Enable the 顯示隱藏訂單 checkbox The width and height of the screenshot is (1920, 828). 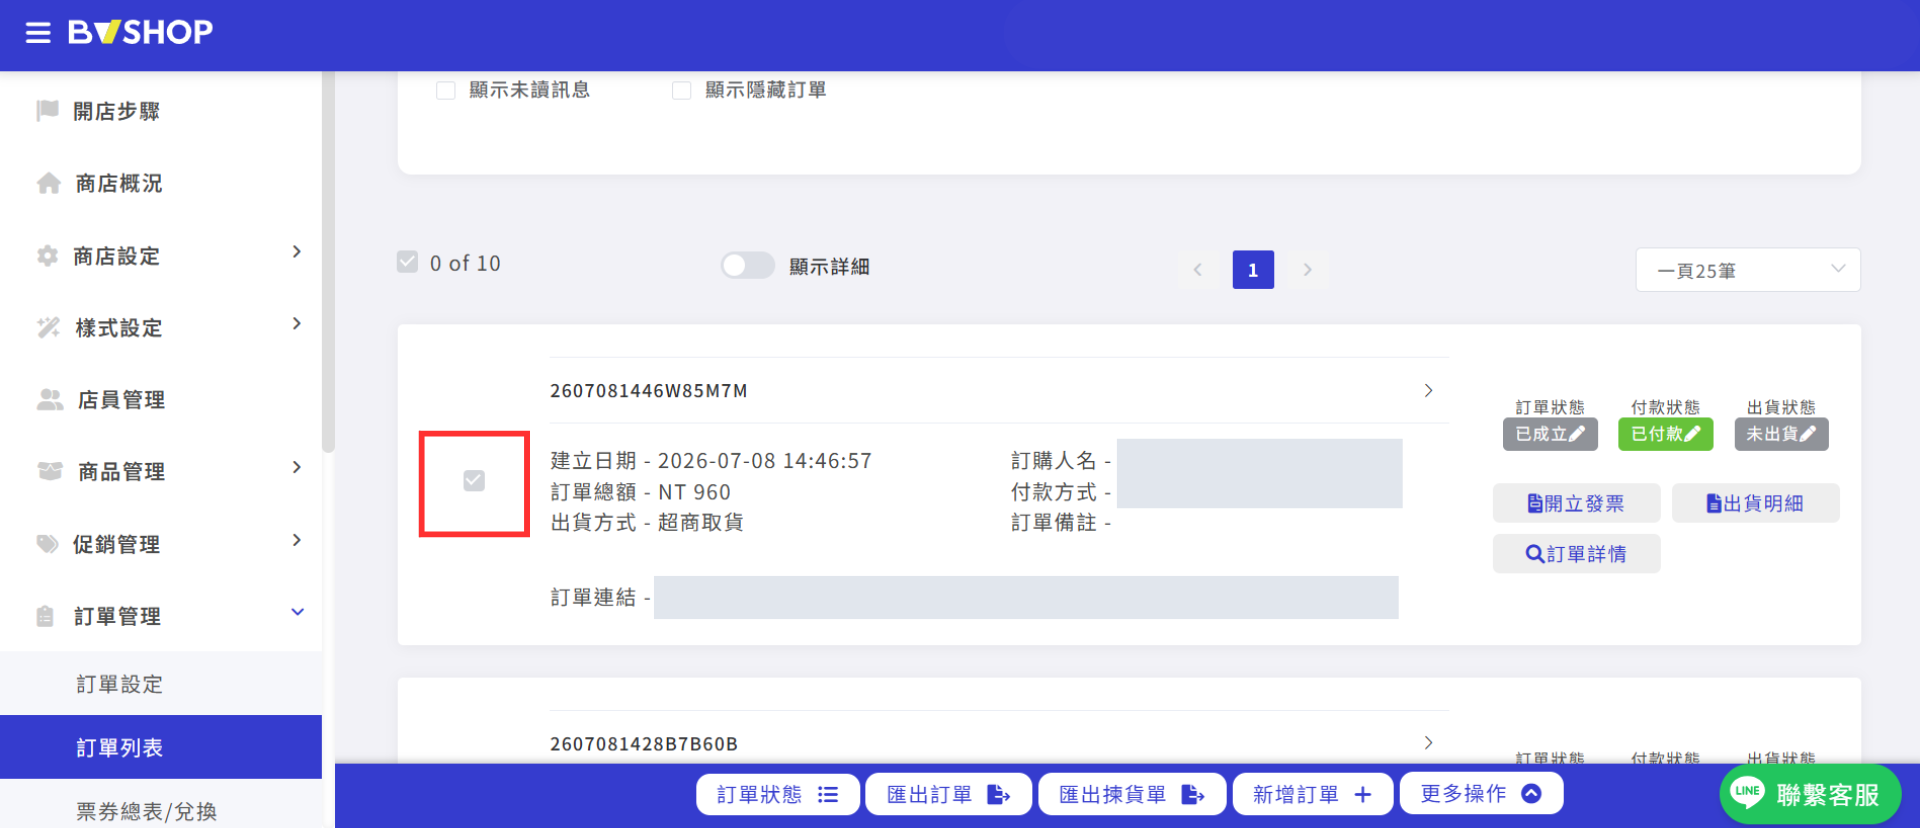pos(682,91)
